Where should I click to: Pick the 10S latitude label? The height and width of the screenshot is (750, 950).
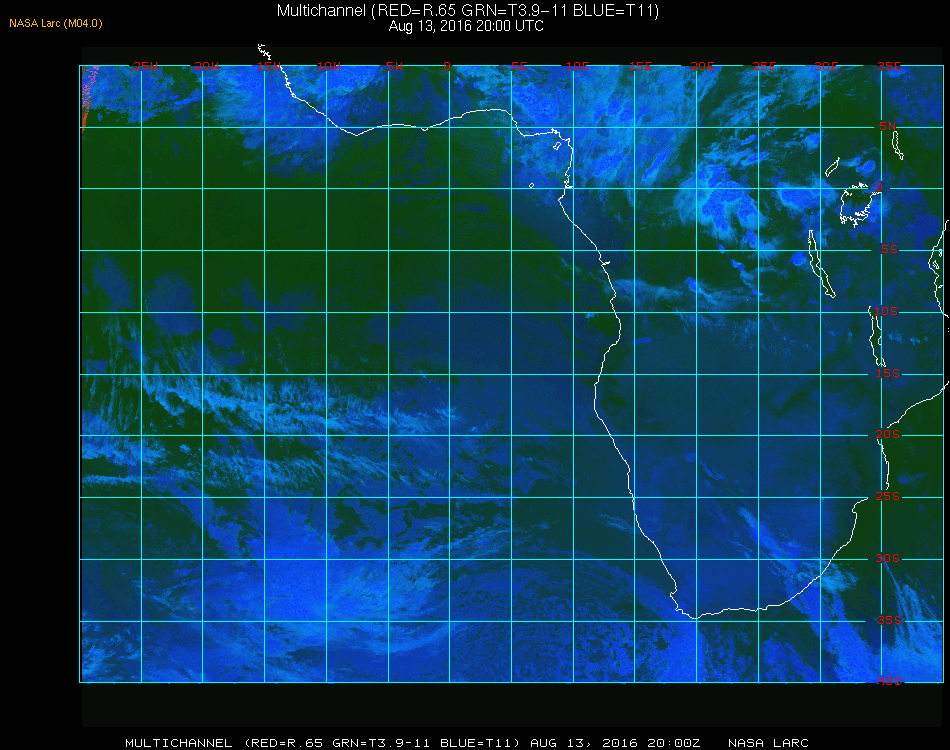coord(886,311)
